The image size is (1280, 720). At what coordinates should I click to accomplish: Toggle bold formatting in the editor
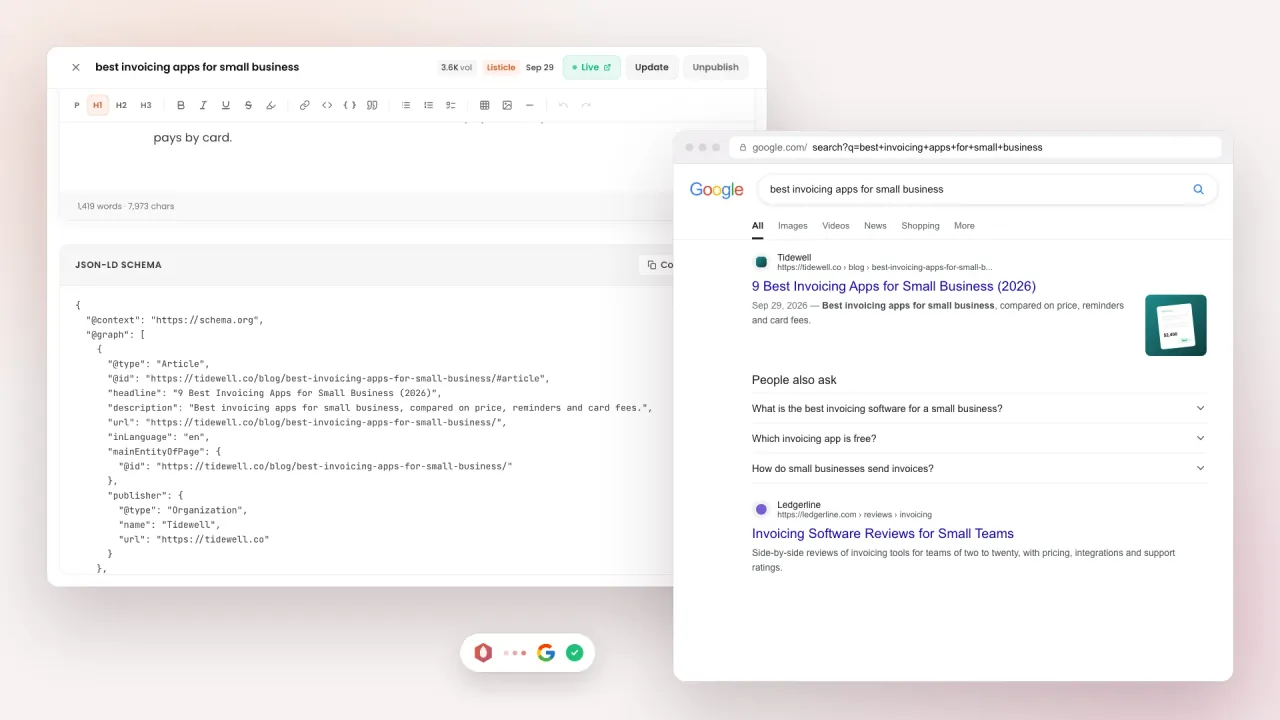181,105
